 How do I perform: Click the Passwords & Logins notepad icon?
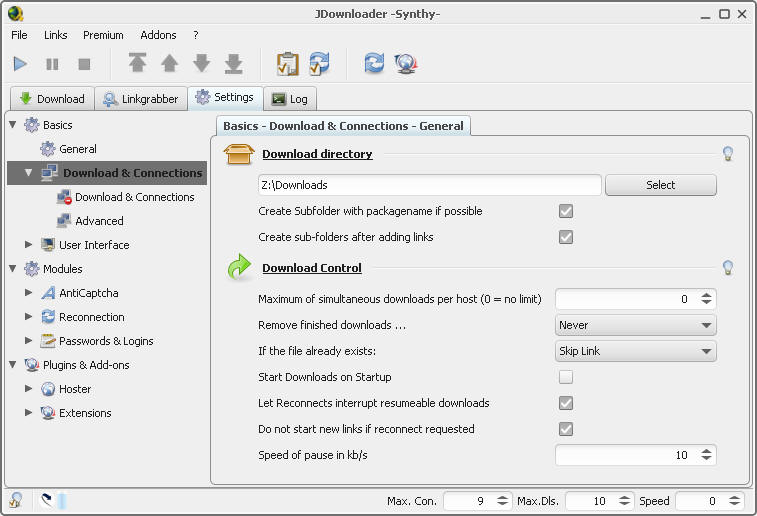coord(48,341)
